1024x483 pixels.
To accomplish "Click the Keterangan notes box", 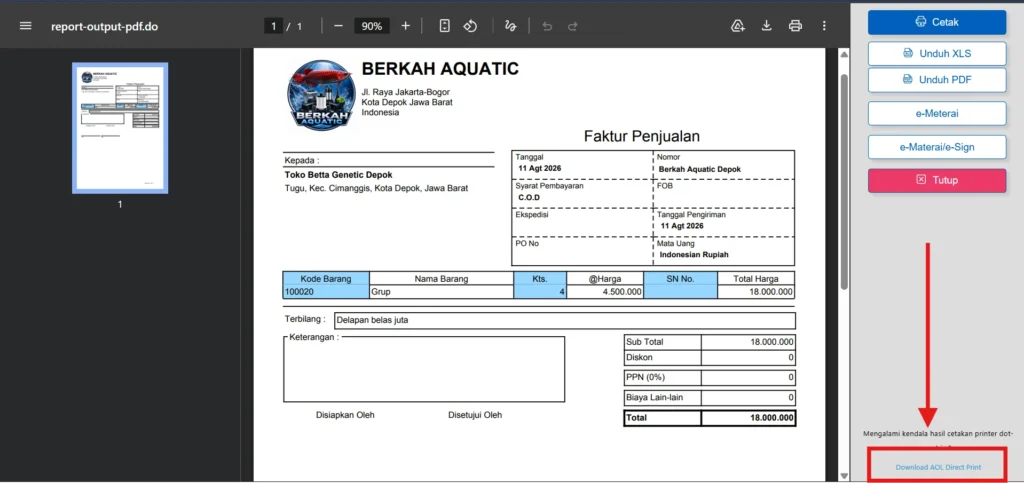I will pos(424,369).
